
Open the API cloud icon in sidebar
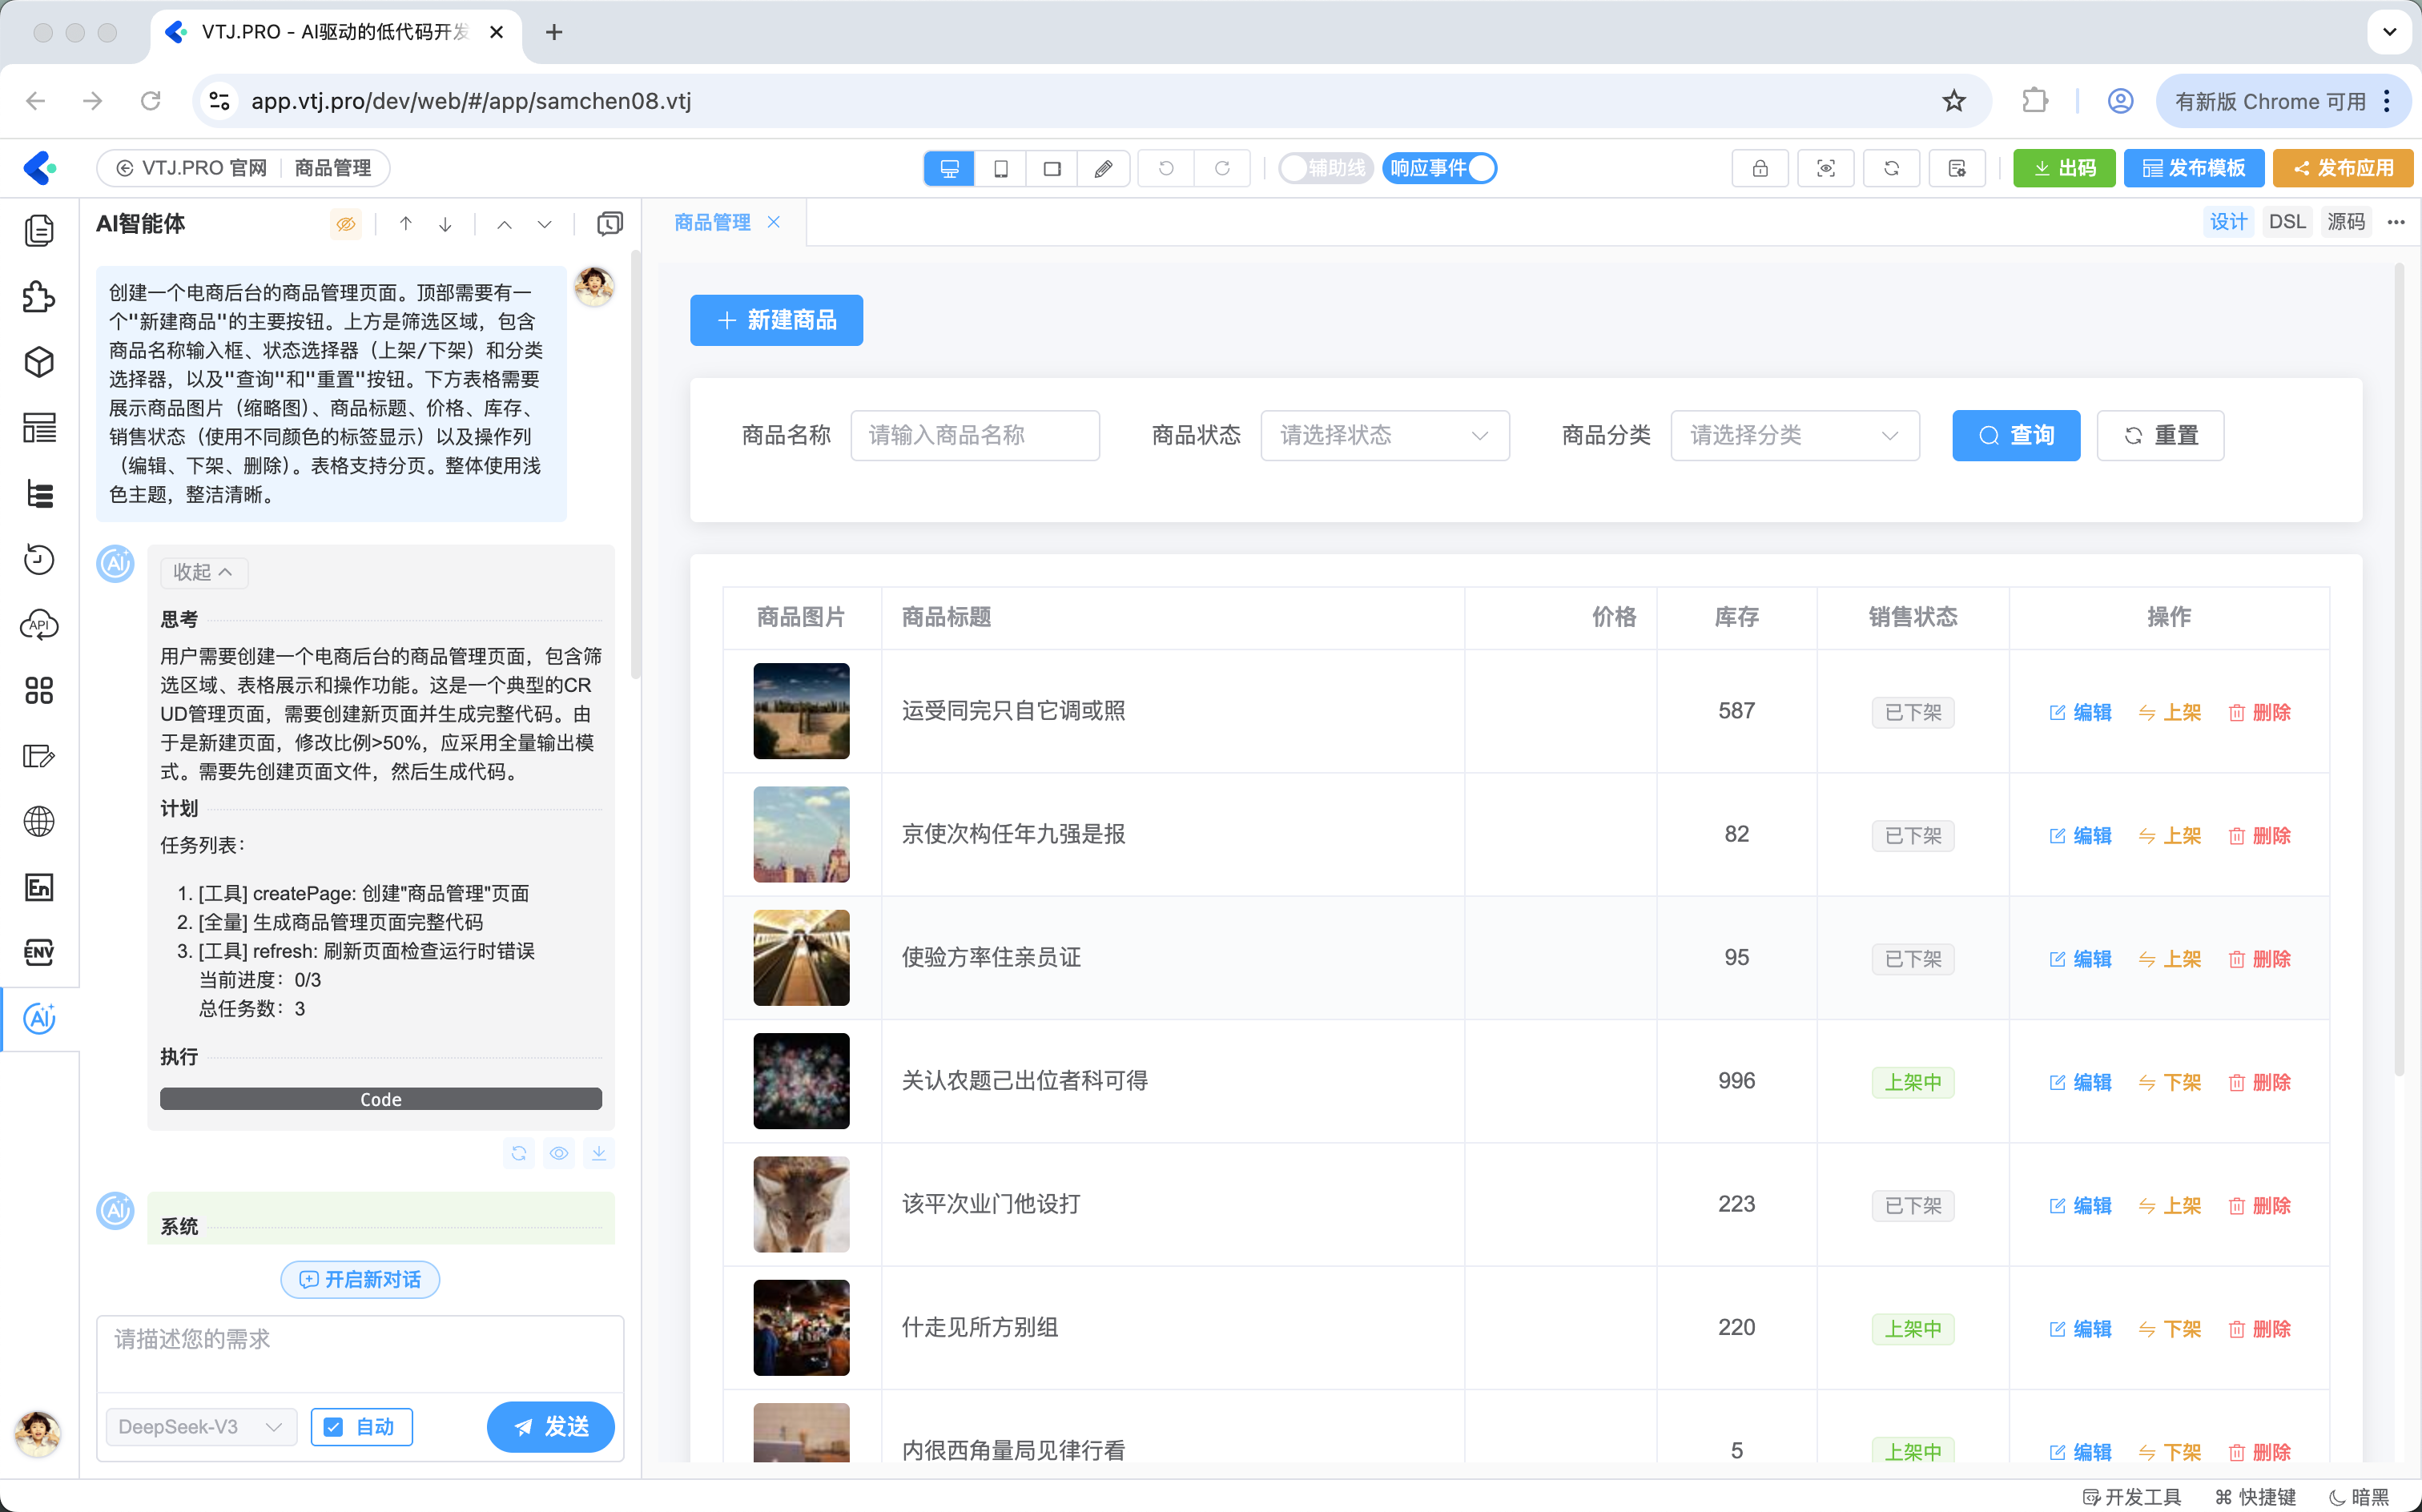click(x=39, y=625)
